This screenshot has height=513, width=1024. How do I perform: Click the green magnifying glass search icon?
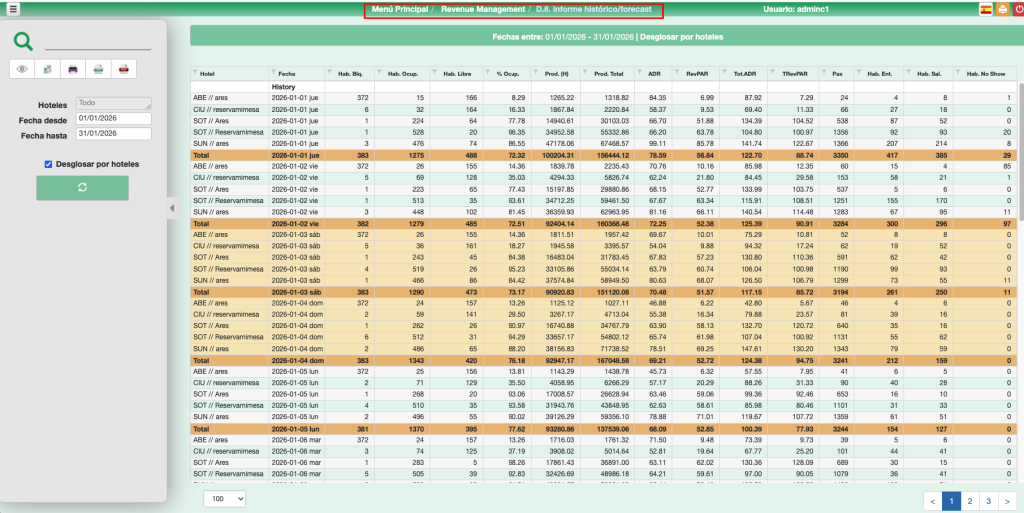pyautogui.click(x=24, y=42)
